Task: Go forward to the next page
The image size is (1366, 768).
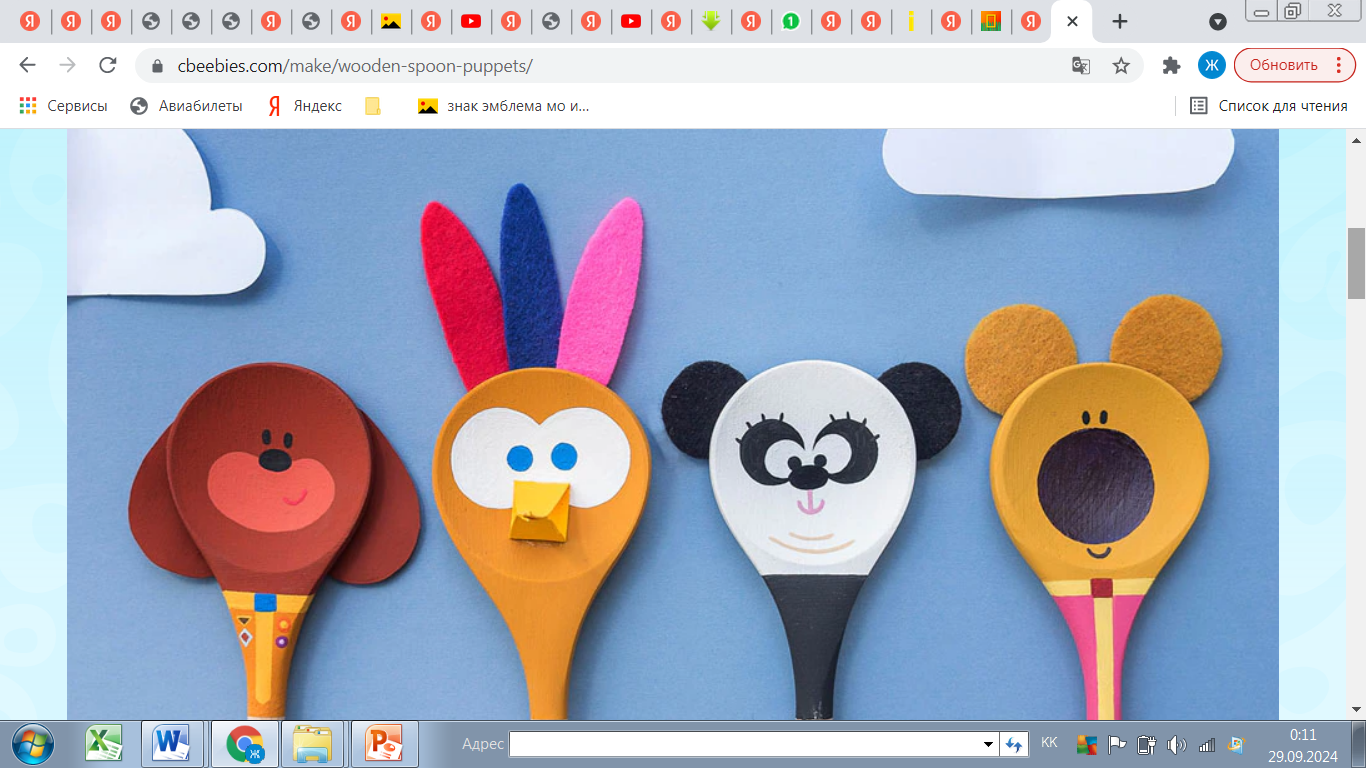Action: [67, 65]
